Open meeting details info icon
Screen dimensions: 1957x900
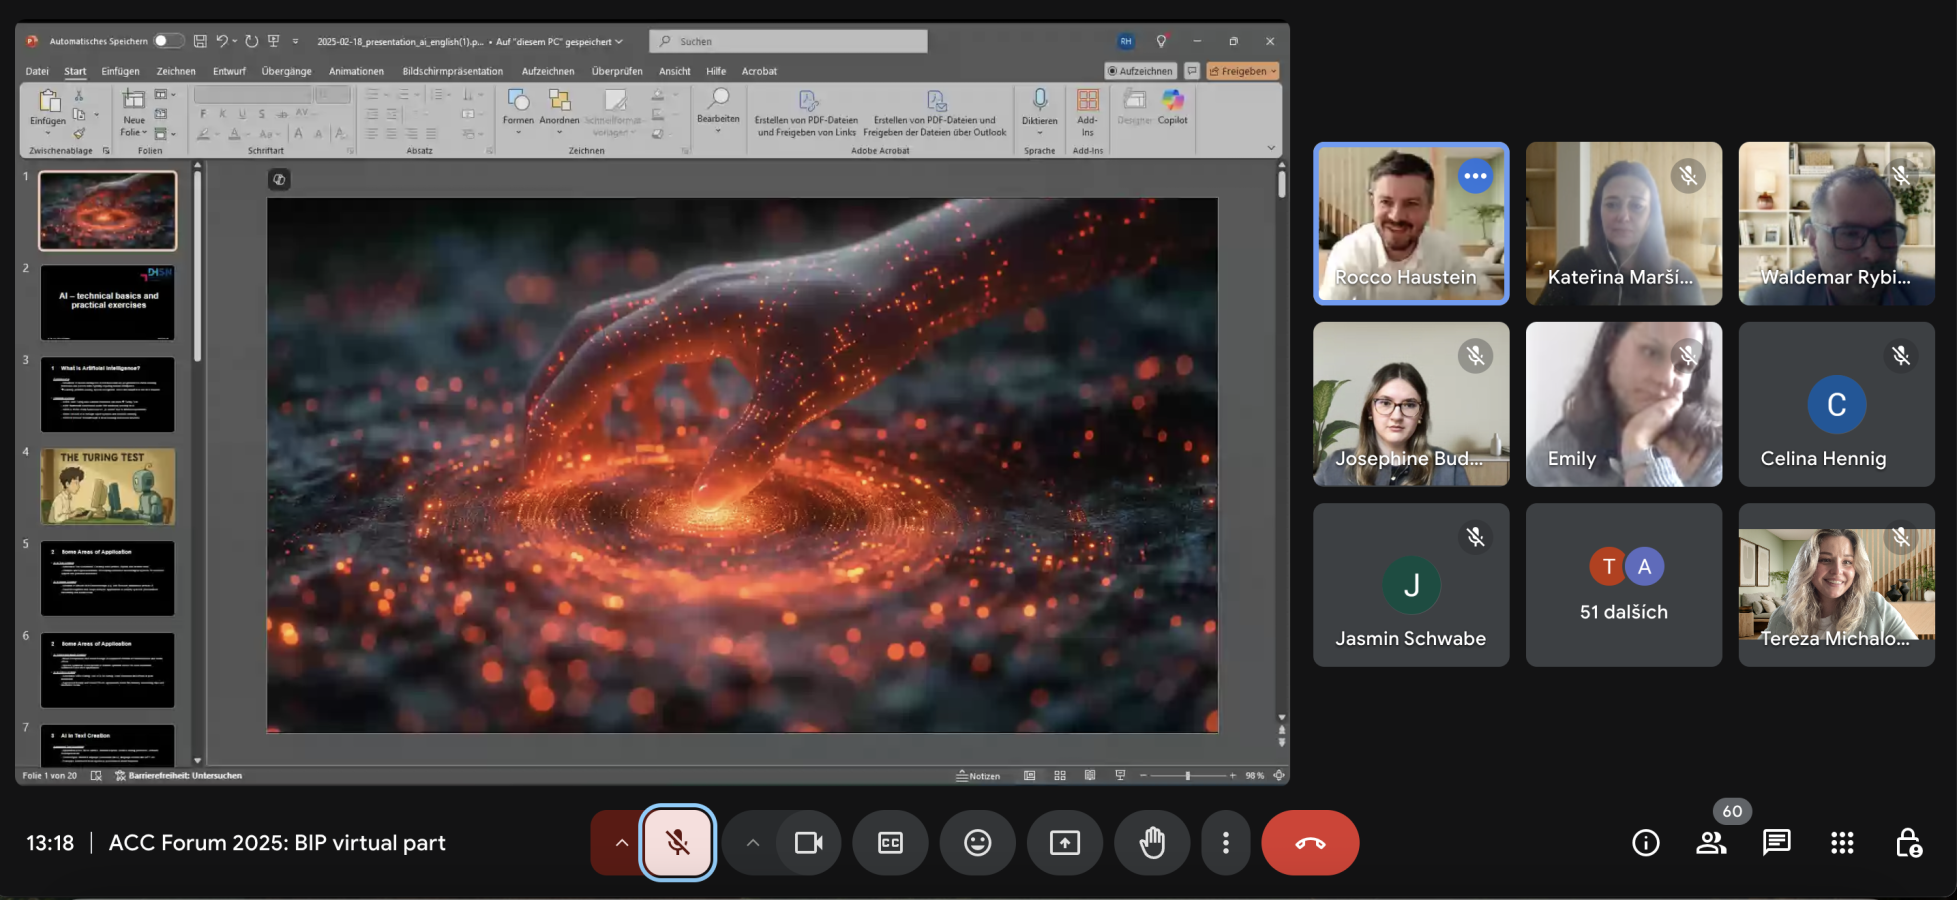1645,843
